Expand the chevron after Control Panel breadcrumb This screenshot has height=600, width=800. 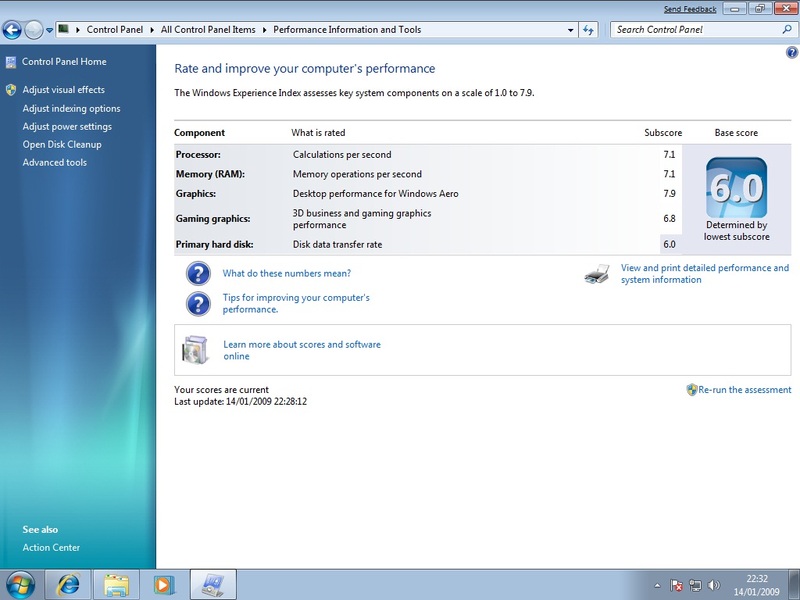click(x=152, y=30)
